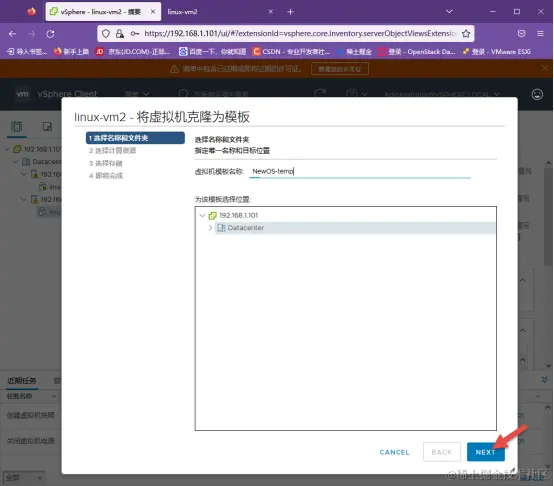The width and height of the screenshot is (554, 486).
Task: Go forward in browser history
Action: pyautogui.click(x=31, y=34)
